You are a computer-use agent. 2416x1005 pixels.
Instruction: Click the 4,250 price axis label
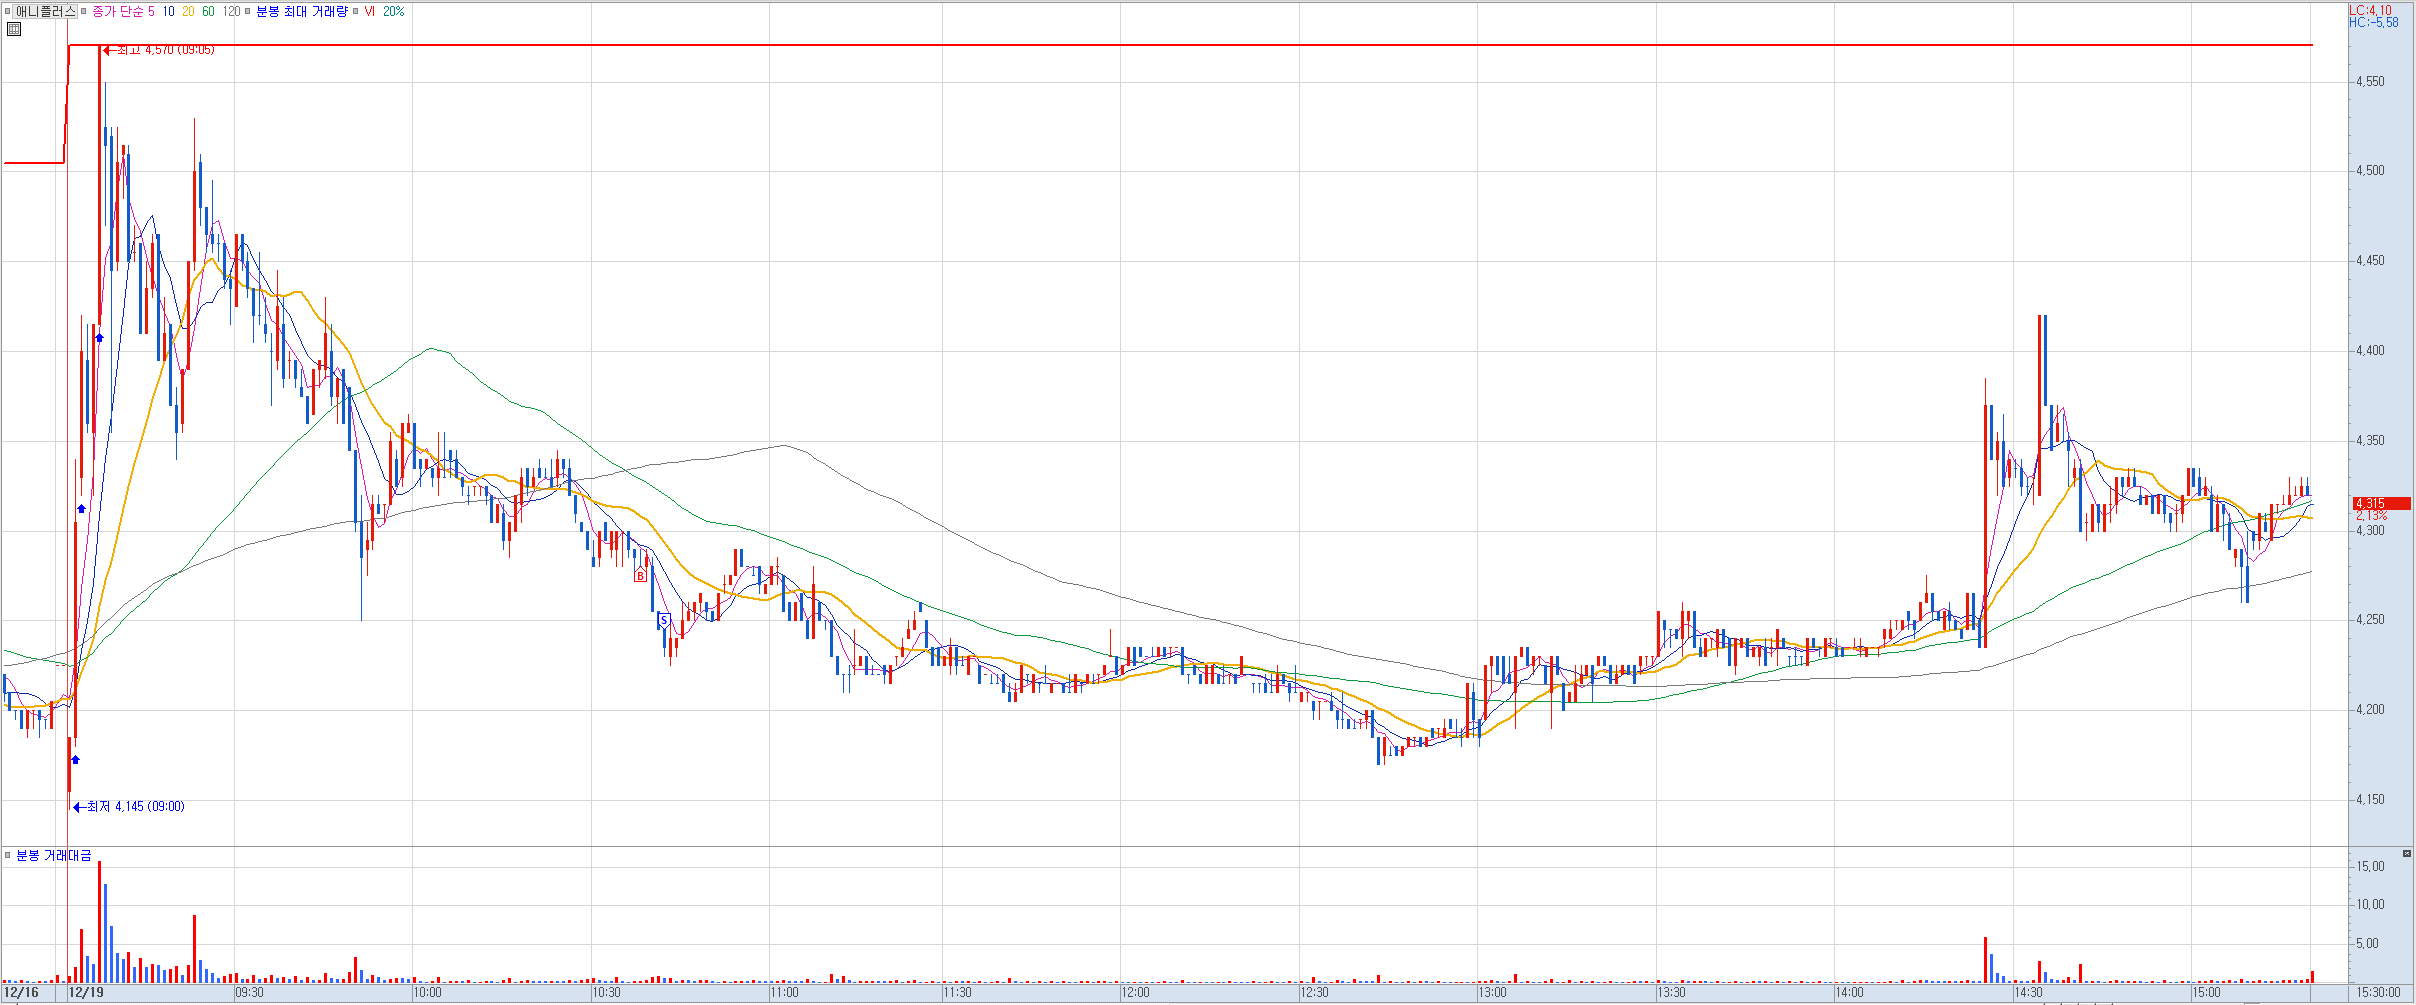coord(2370,620)
